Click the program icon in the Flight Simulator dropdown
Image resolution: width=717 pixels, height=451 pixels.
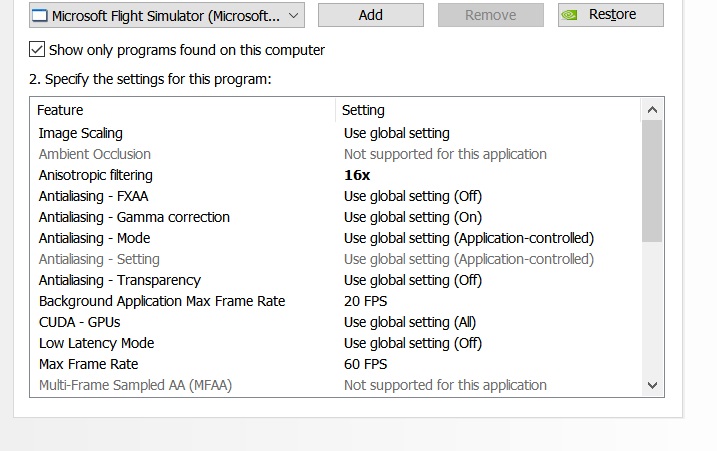(x=39, y=16)
